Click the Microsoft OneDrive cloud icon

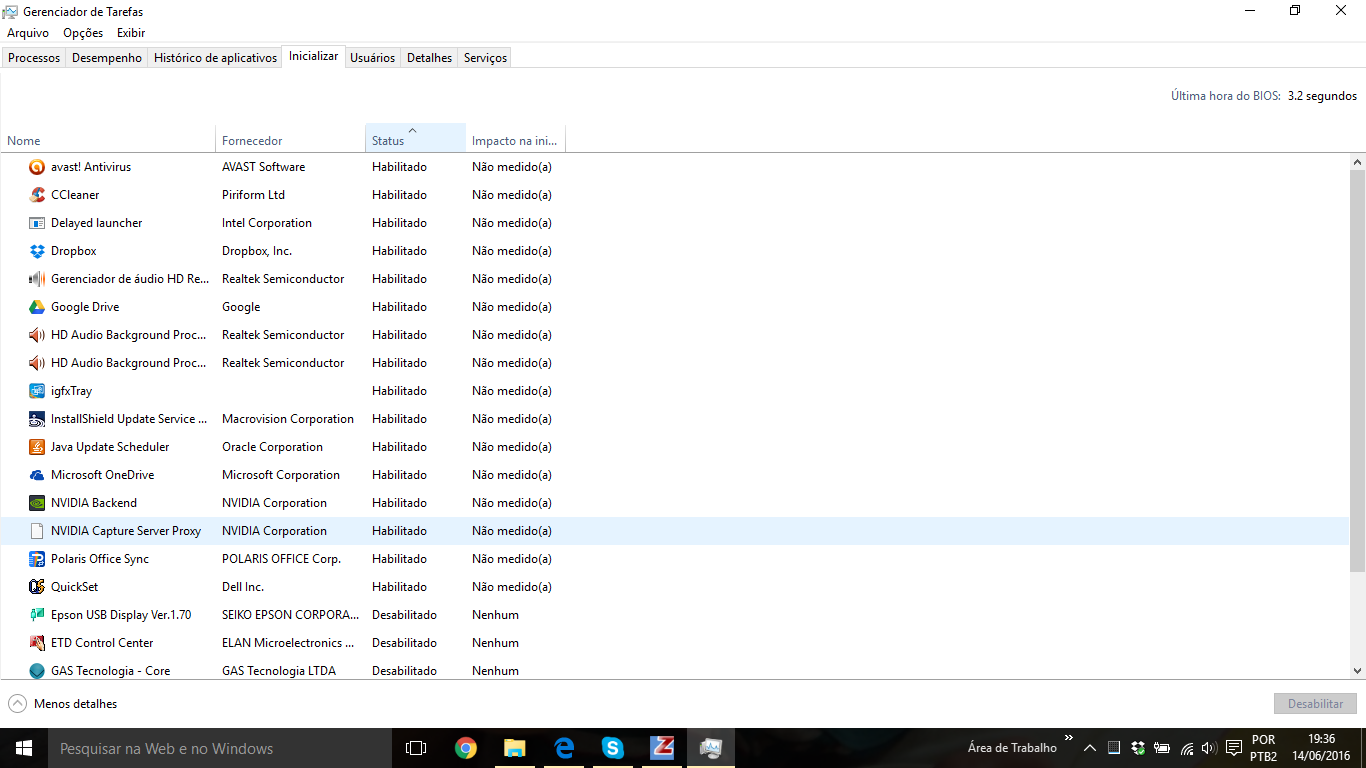point(37,475)
